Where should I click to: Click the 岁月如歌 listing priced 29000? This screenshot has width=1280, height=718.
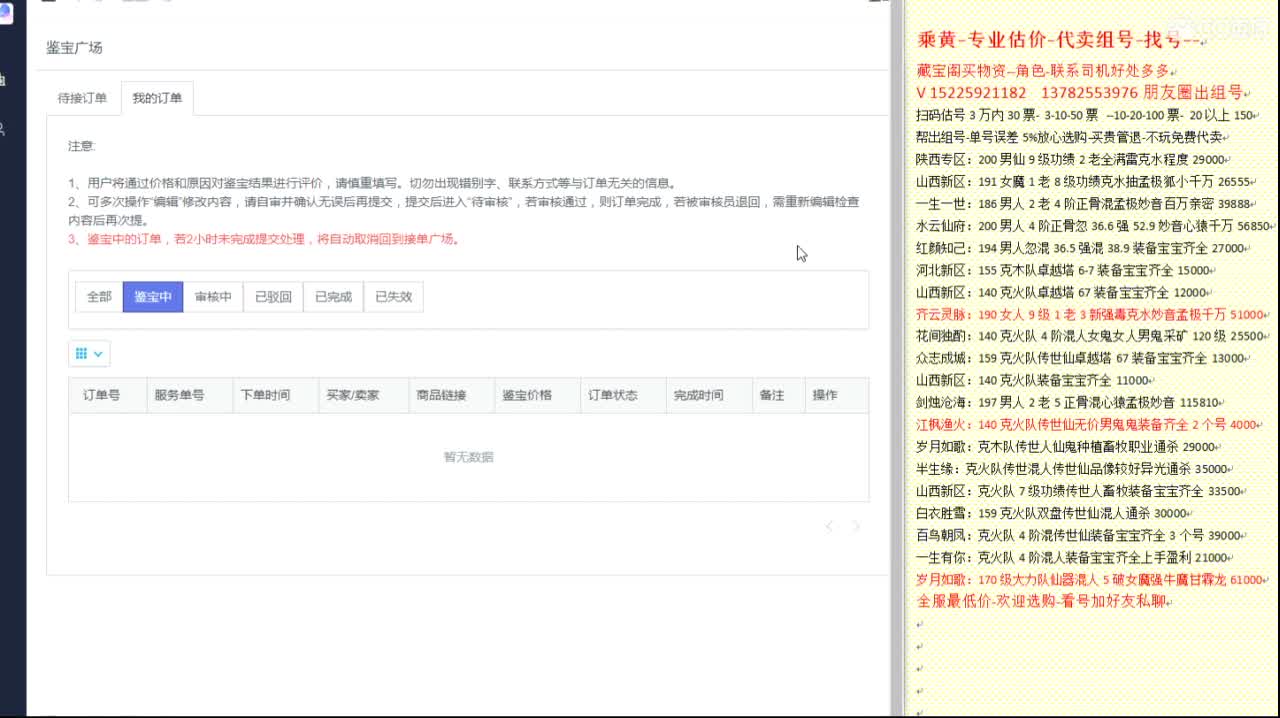[x=1070, y=447]
